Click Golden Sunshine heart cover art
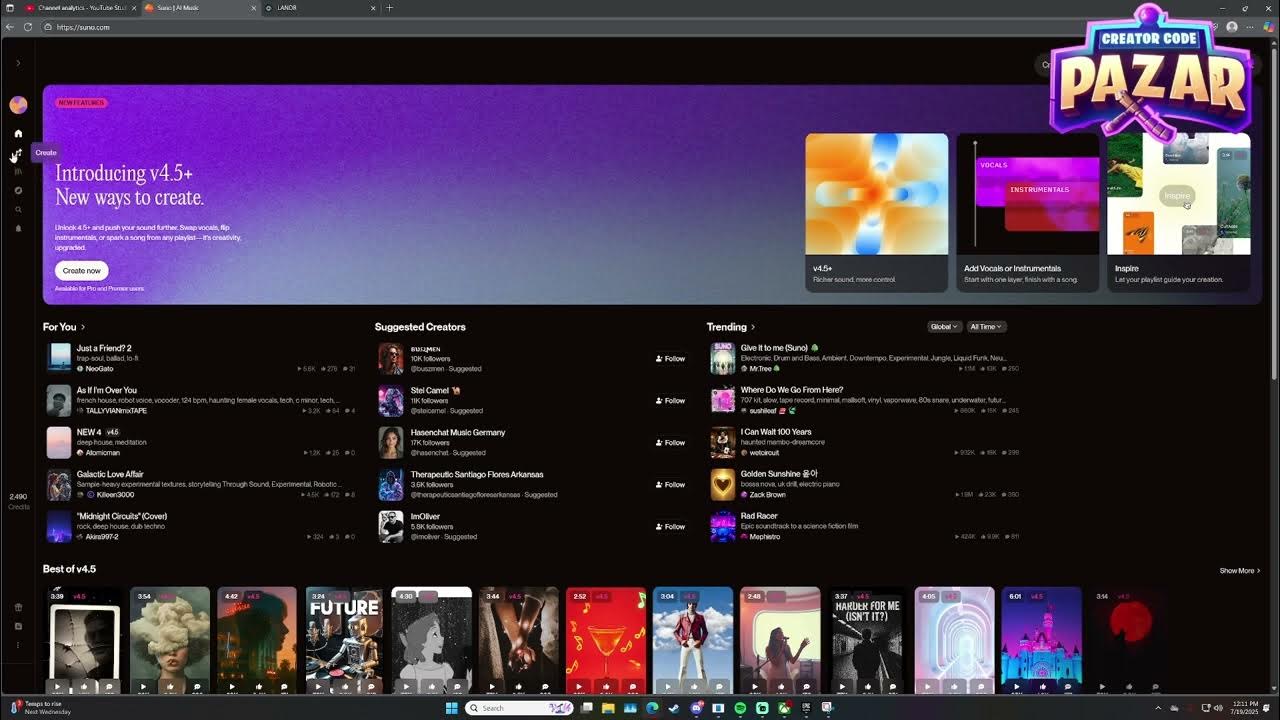The image size is (1280, 720). [x=723, y=484]
